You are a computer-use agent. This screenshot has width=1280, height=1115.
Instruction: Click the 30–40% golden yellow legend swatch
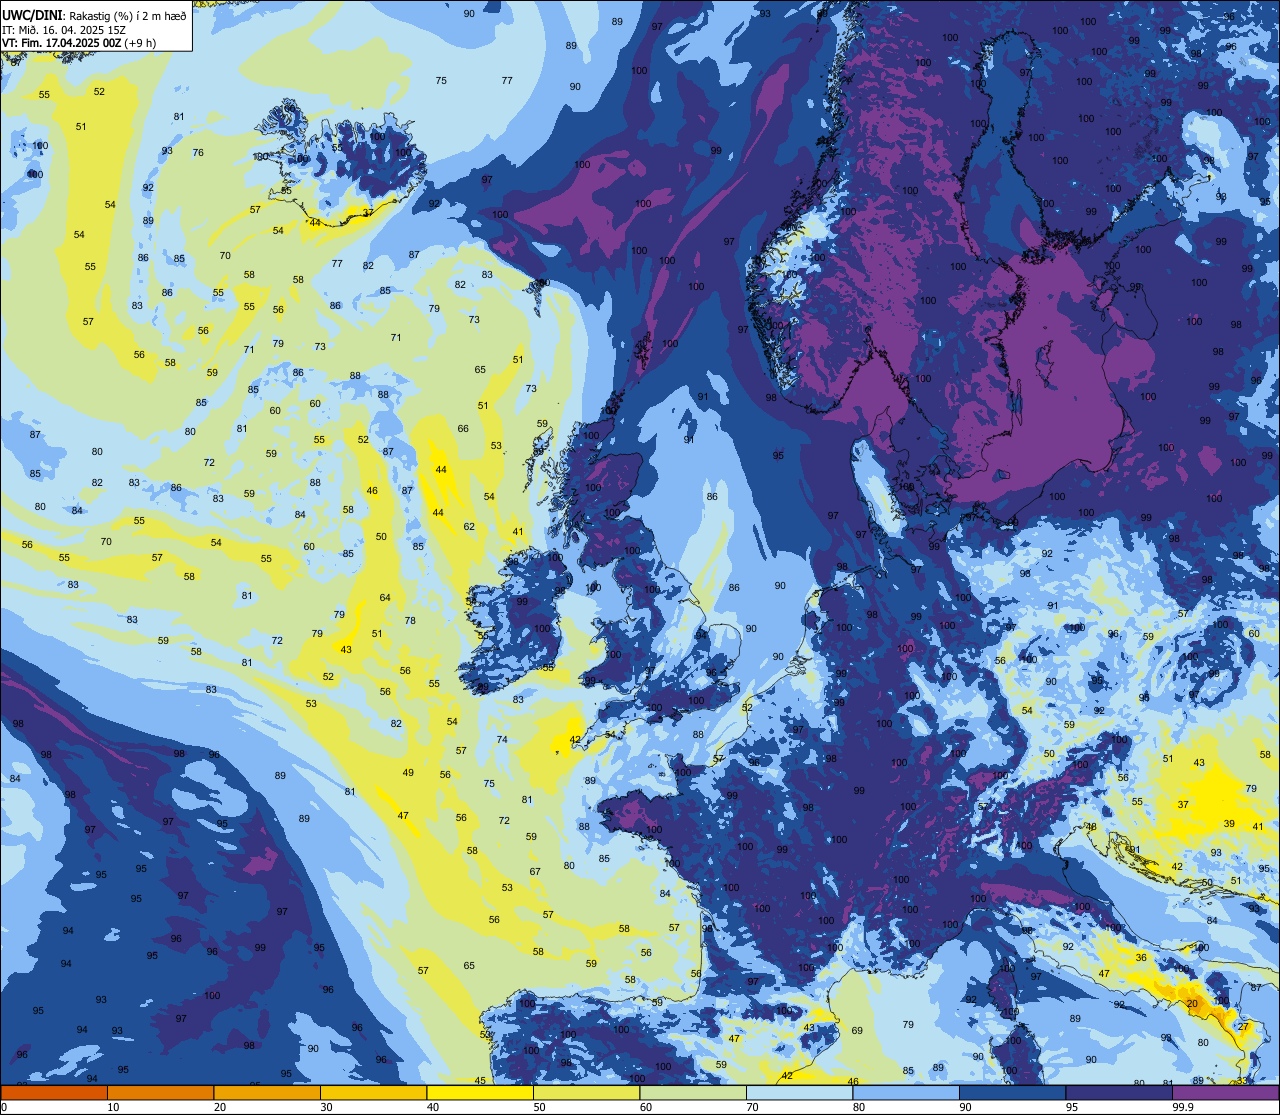pos(374,1092)
